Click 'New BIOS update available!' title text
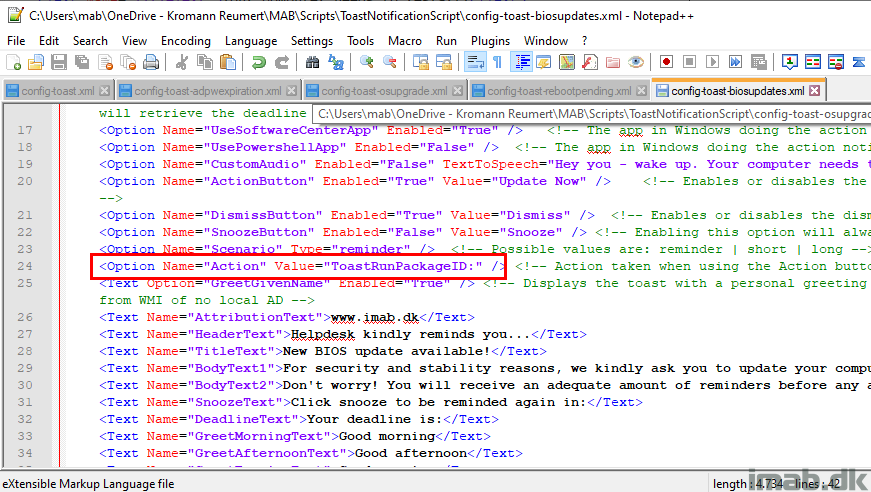The width and height of the screenshot is (871, 492). (387, 351)
